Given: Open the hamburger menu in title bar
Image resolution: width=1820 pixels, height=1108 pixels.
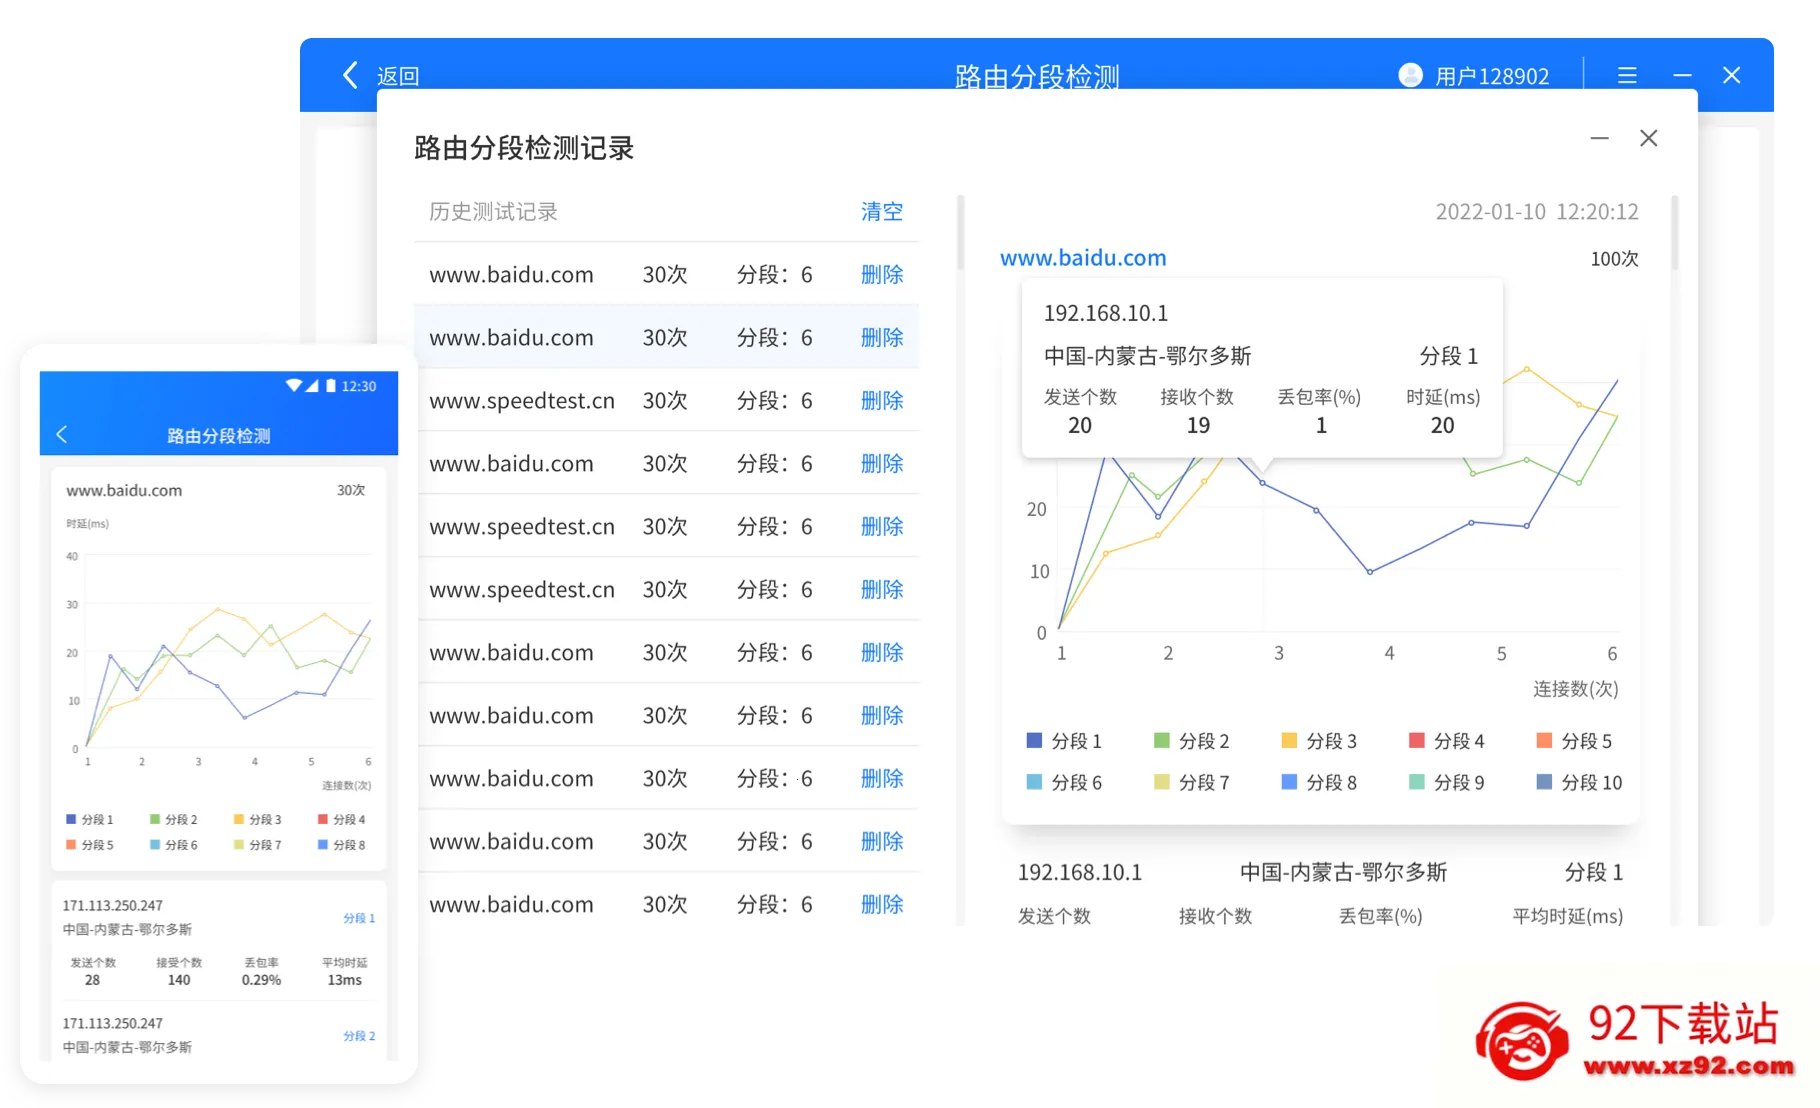Looking at the screenshot, I should coord(1627,75).
